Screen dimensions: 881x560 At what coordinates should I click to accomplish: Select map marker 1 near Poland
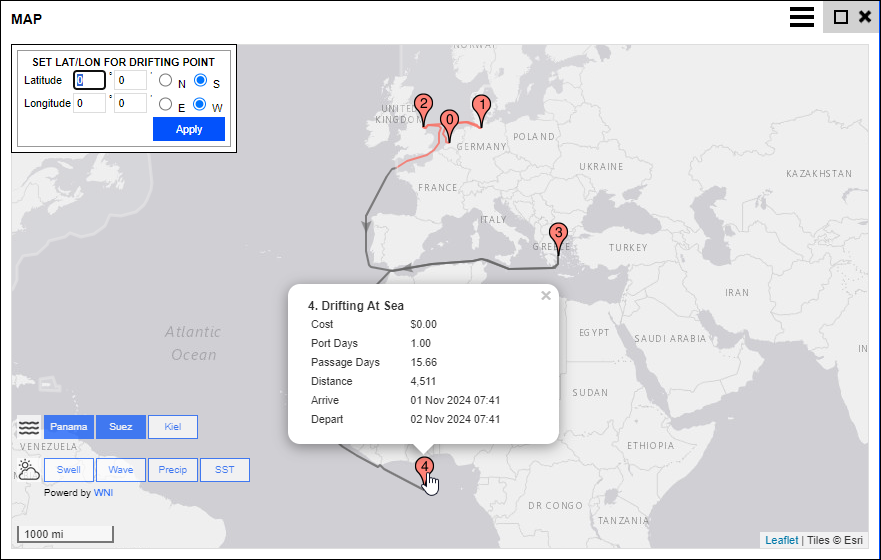click(x=481, y=106)
